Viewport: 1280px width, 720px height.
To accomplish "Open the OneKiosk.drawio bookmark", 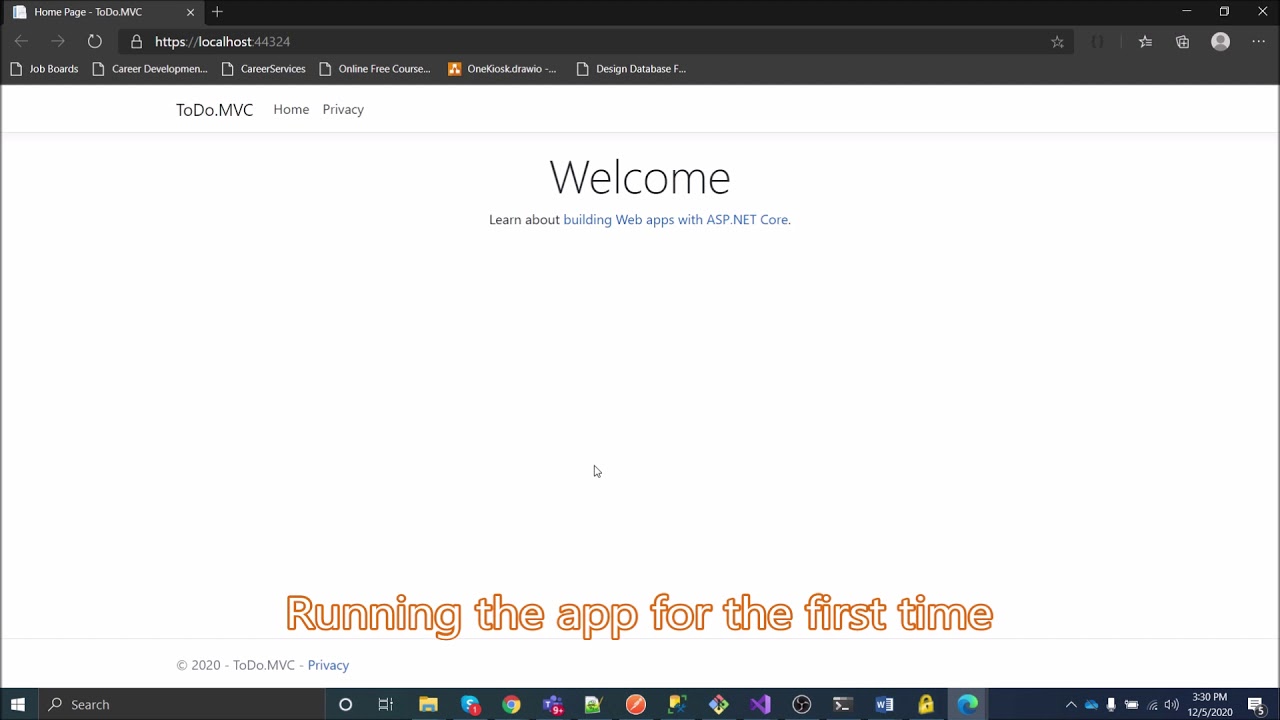I will click(x=502, y=69).
